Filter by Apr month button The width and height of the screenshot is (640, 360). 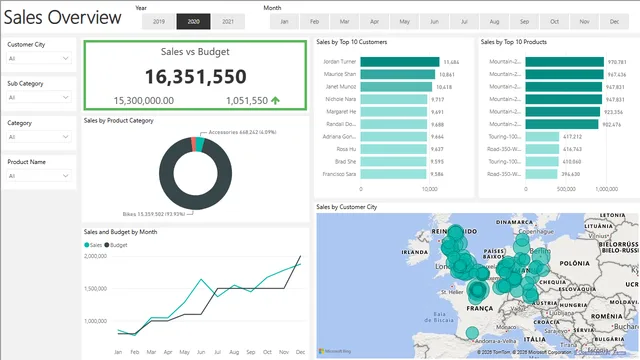tap(374, 22)
